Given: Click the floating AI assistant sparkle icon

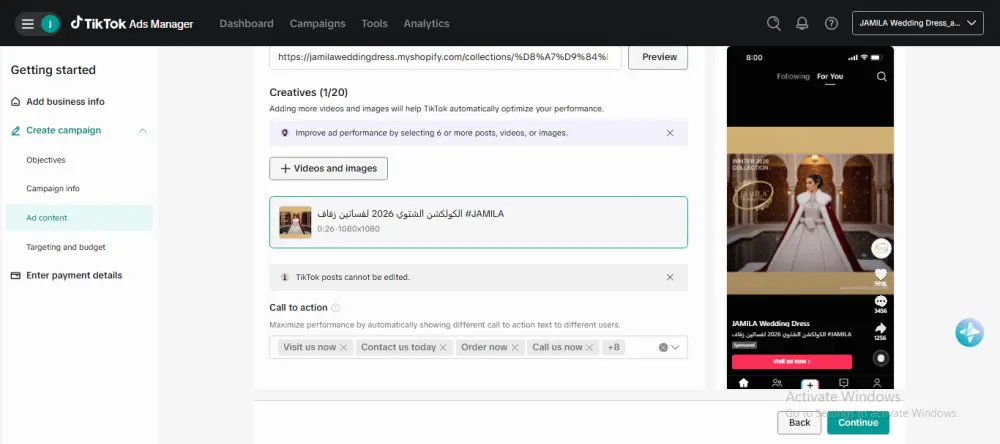Looking at the screenshot, I should pyautogui.click(x=968, y=333).
